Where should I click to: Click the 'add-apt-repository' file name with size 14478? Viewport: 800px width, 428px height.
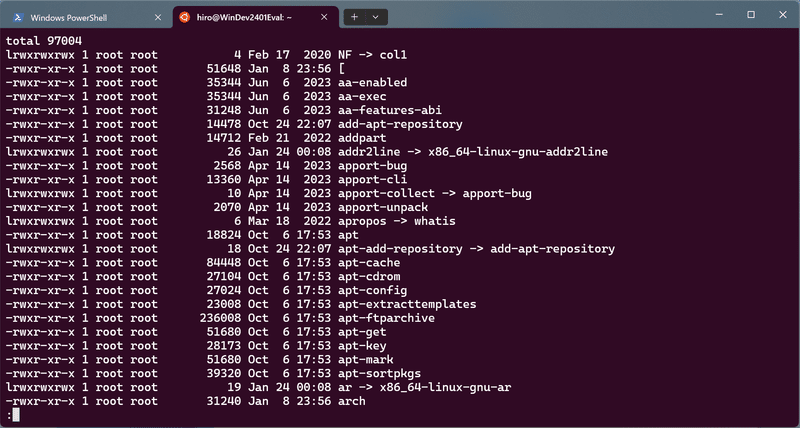pos(400,124)
